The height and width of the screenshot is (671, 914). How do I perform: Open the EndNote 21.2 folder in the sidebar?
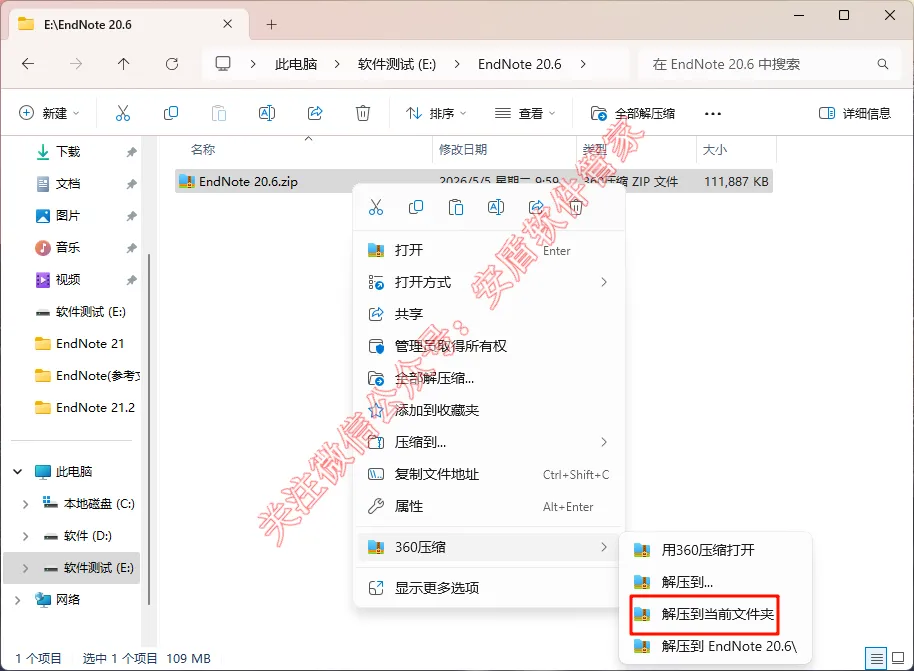tap(95, 407)
